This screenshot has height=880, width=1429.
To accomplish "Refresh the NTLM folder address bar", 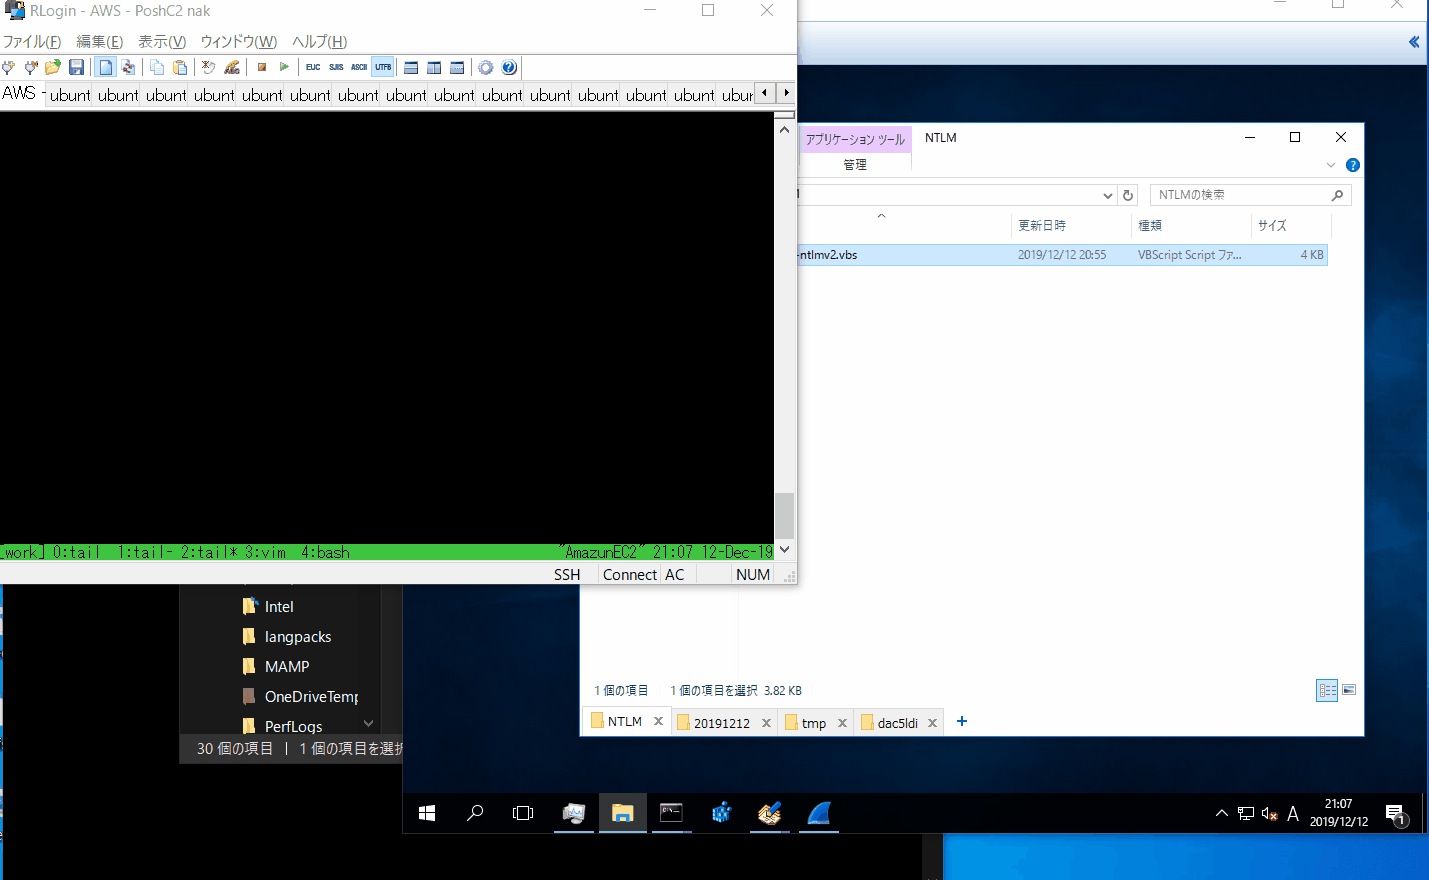I will pos(1128,195).
